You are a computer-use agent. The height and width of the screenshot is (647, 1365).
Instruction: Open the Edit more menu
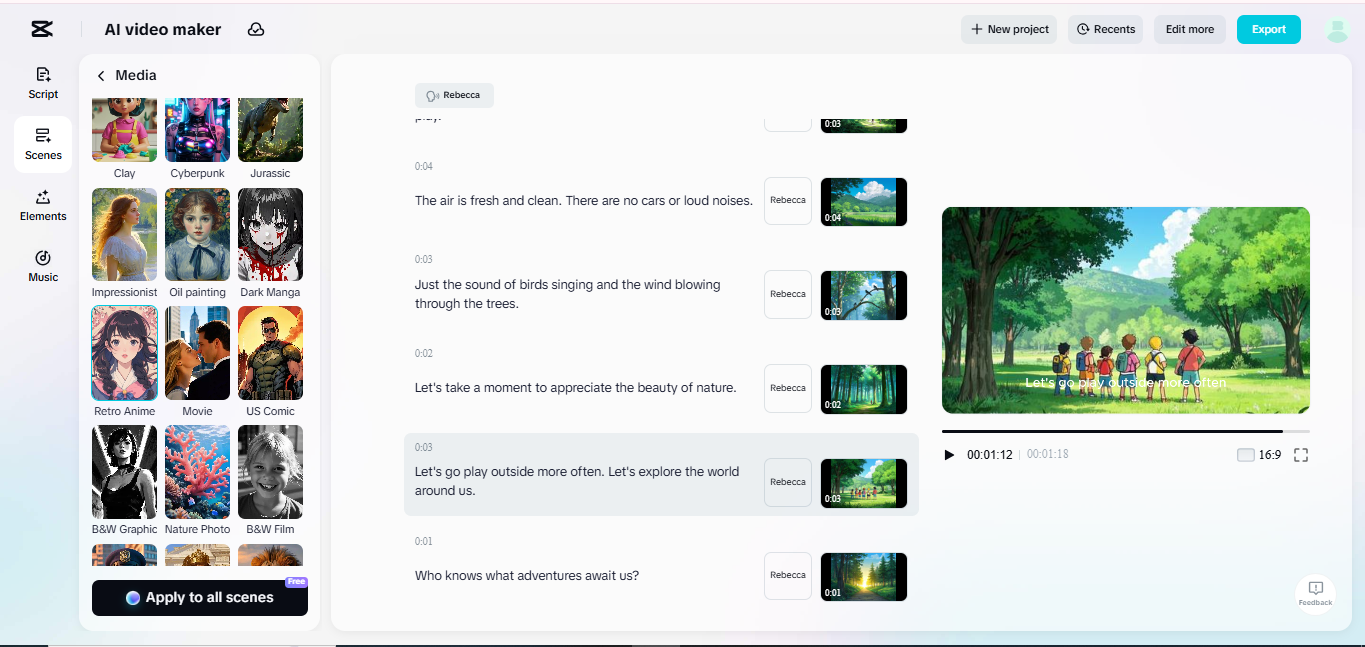coord(1189,29)
